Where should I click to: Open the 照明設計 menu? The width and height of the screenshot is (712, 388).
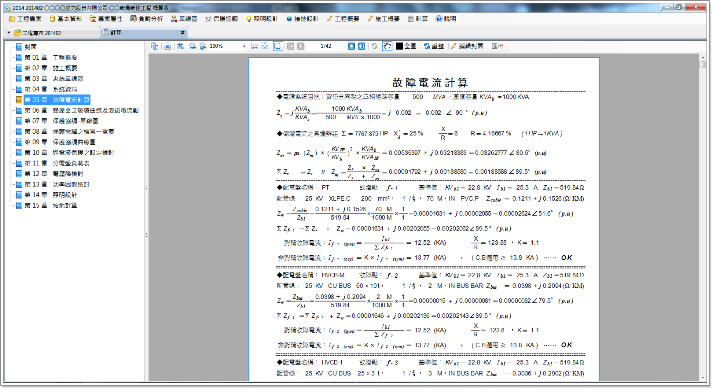point(262,19)
